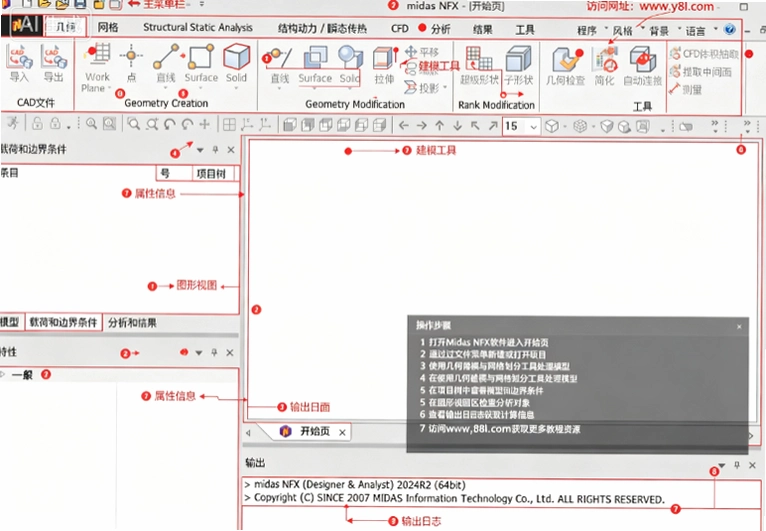This screenshot has width=766, height=531.
Task: Rotate view with the down arrow icon
Action: click(457, 126)
